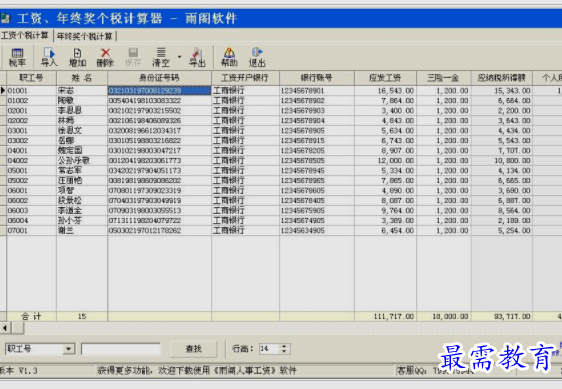The width and height of the screenshot is (562, 389).
Task: Click salary cell 12,000.00
Action: [385, 161]
